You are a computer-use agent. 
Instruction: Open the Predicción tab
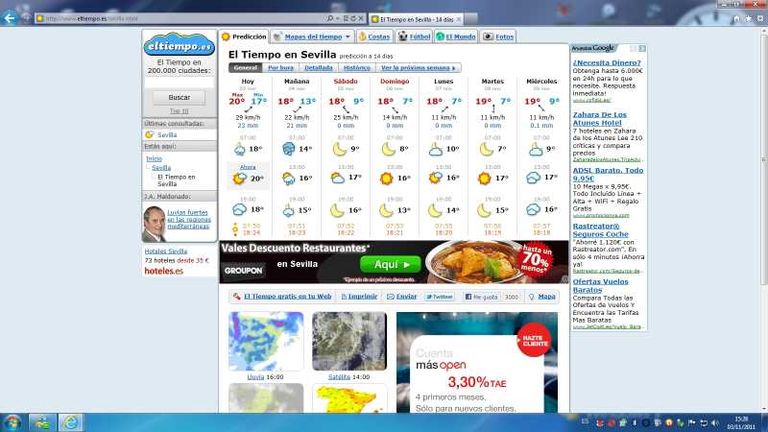(x=244, y=37)
